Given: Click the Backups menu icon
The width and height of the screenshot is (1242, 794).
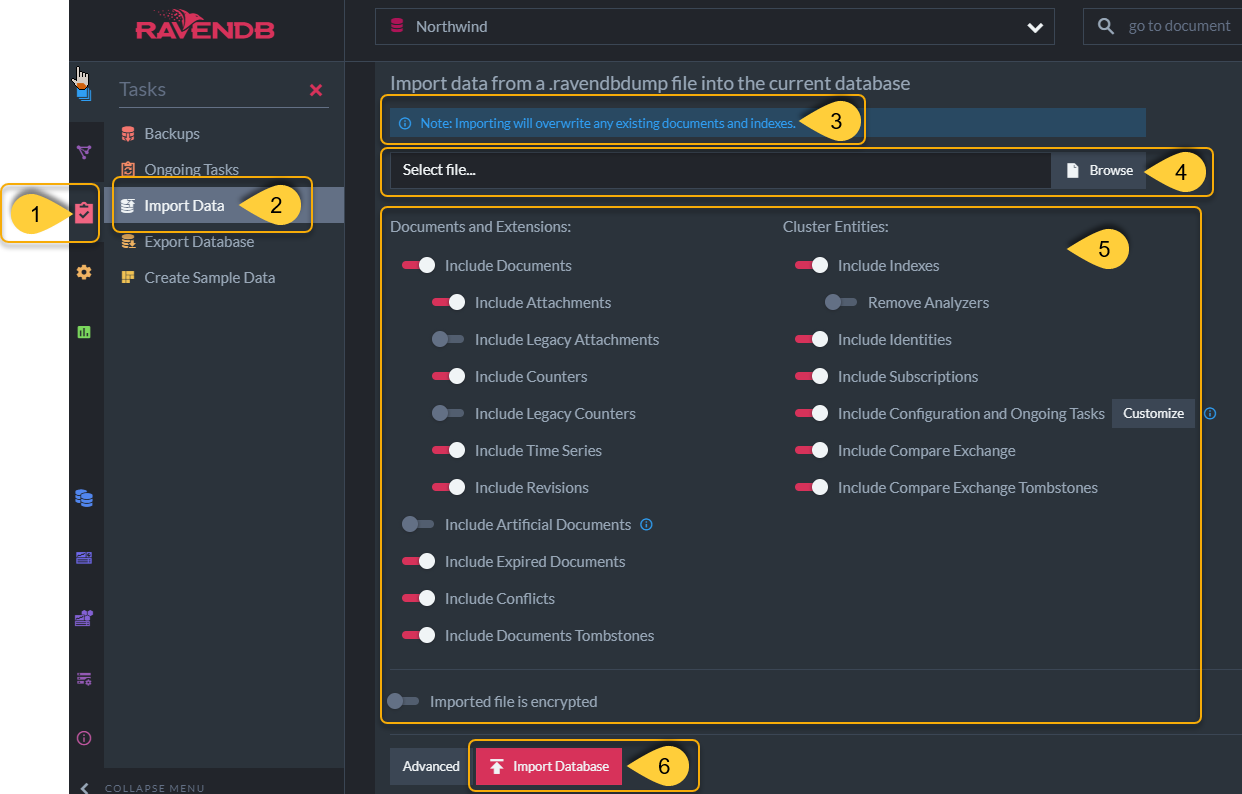Looking at the screenshot, I should (127, 133).
